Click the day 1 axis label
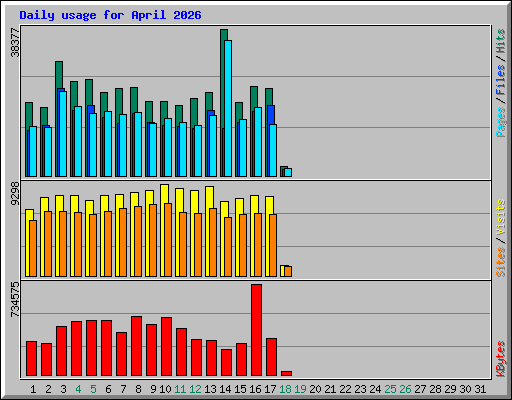512x400 pixels. (x=33, y=389)
